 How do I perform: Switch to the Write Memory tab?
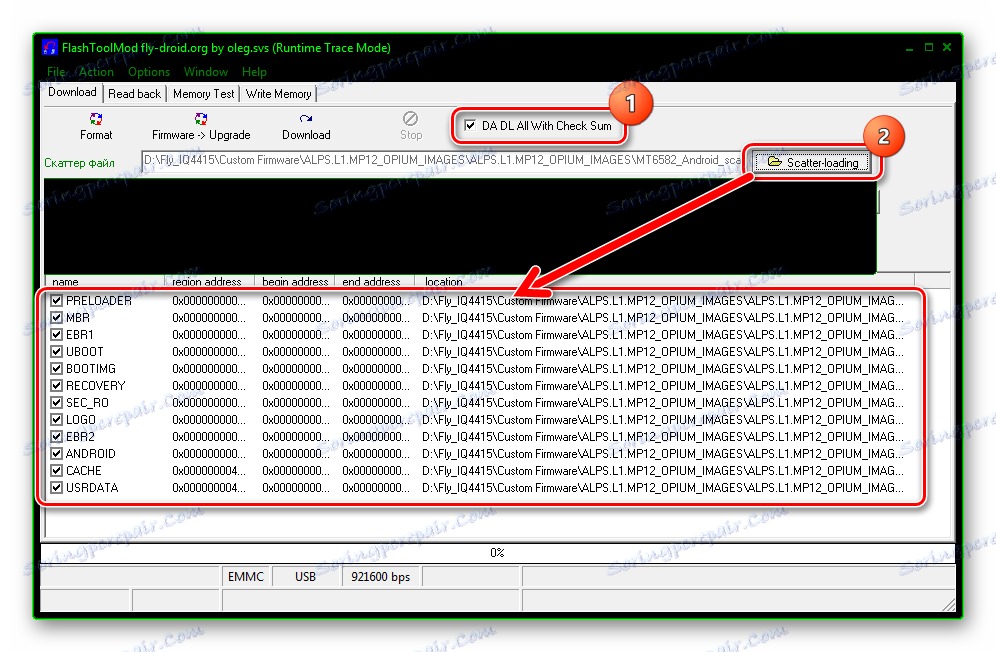(278, 94)
